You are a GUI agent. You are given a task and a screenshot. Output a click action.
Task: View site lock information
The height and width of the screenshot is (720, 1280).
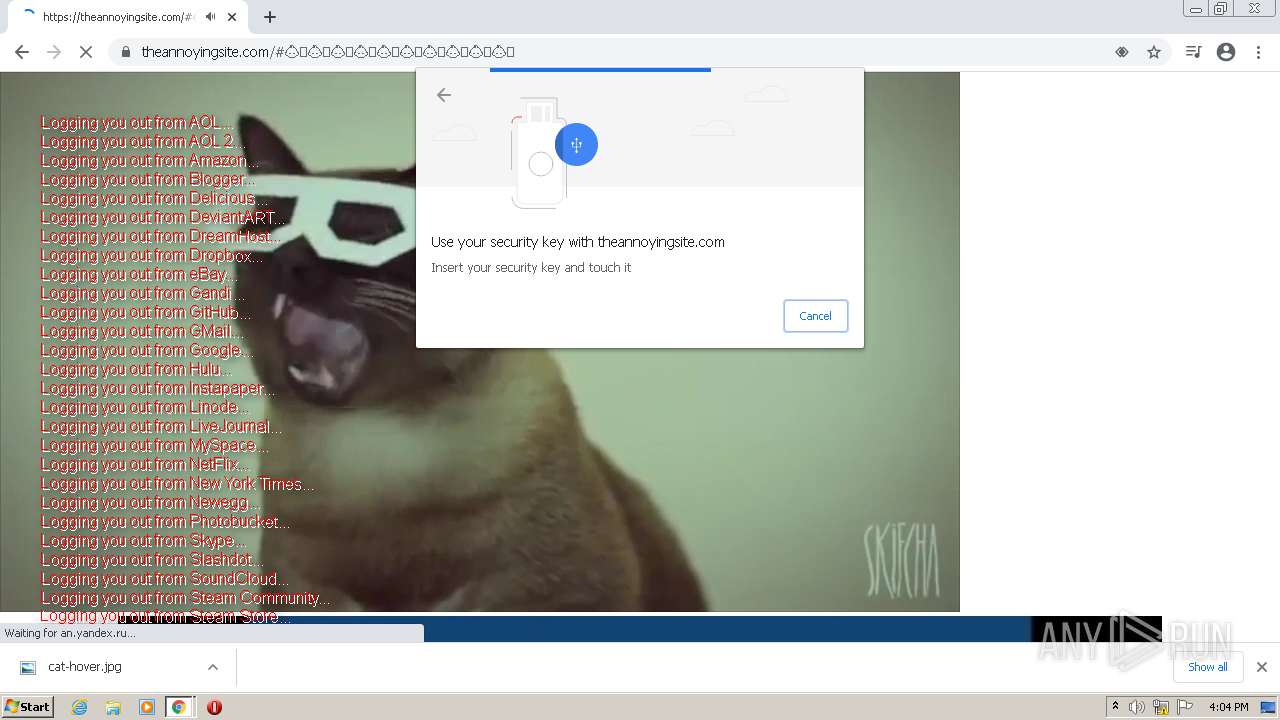coord(126,52)
